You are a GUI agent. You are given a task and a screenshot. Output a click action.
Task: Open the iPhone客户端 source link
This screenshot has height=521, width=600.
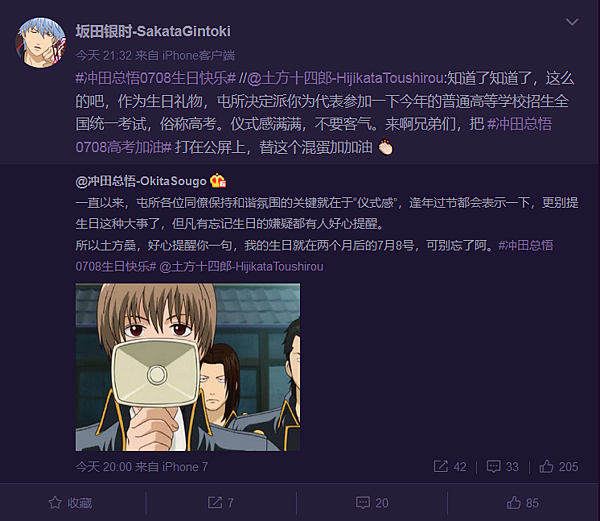(198, 56)
